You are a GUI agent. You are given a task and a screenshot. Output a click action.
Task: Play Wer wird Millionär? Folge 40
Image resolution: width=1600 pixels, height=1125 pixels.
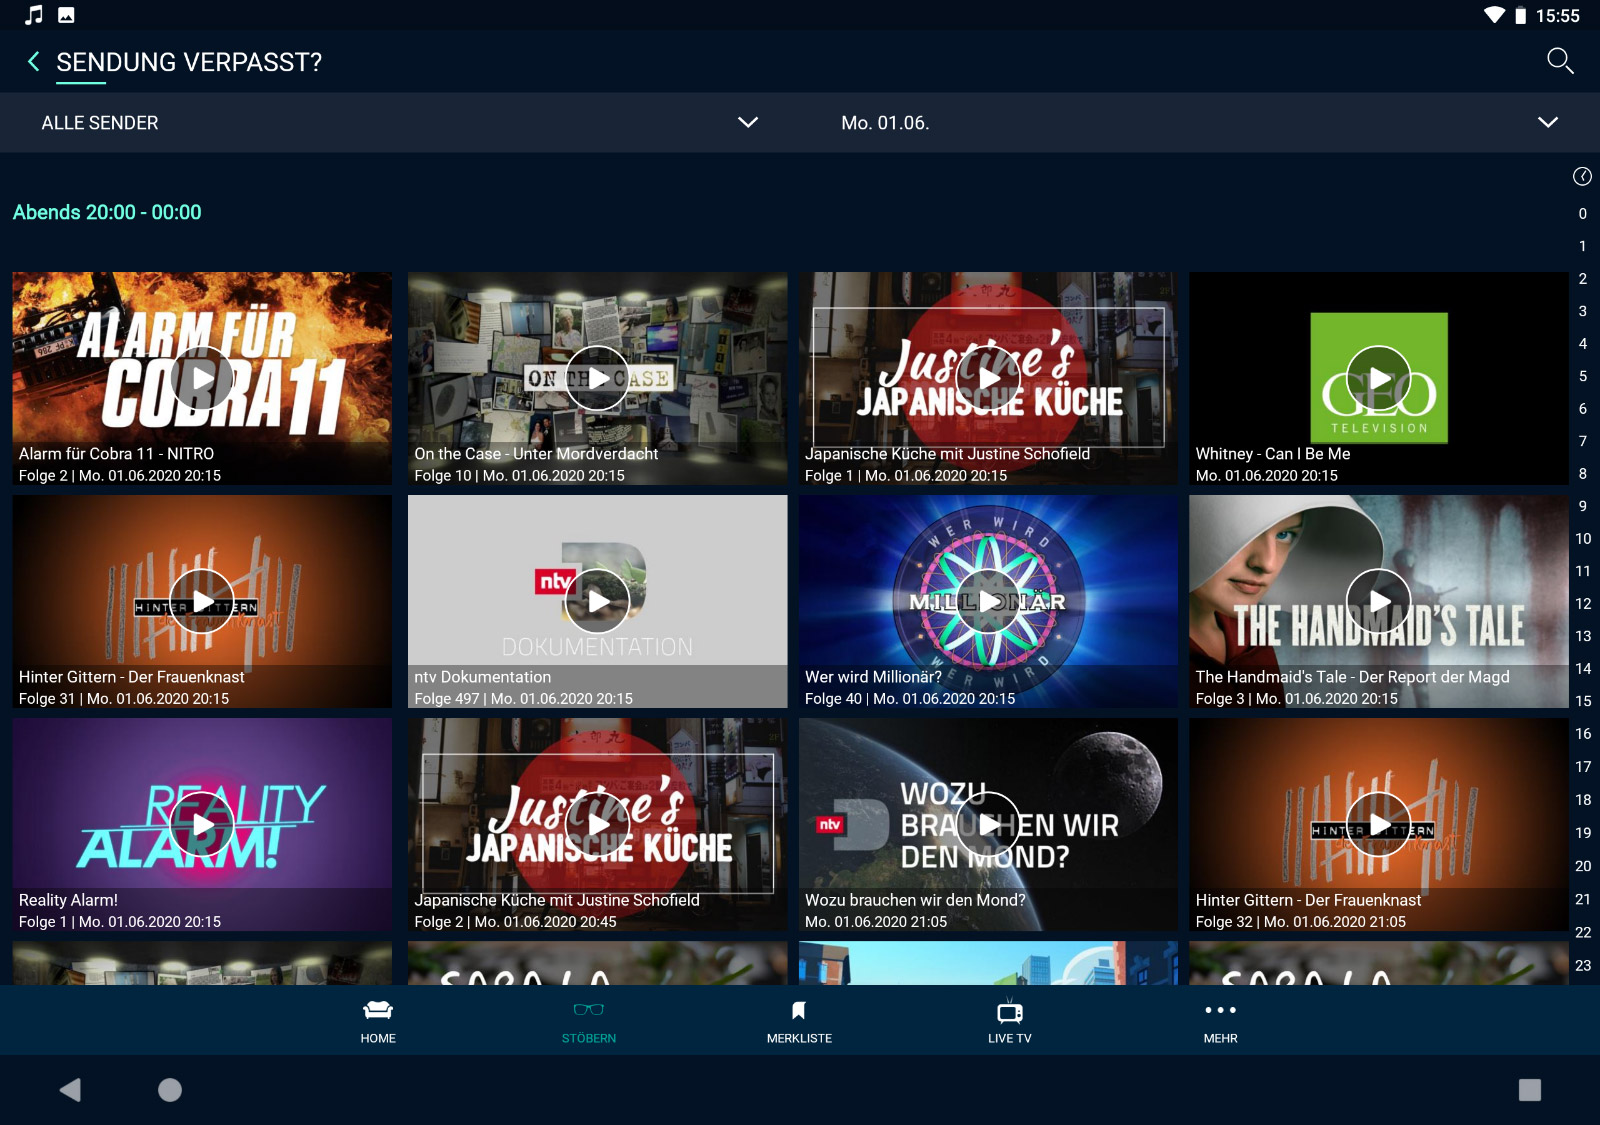pyautogui.click(x=988, y=601)
